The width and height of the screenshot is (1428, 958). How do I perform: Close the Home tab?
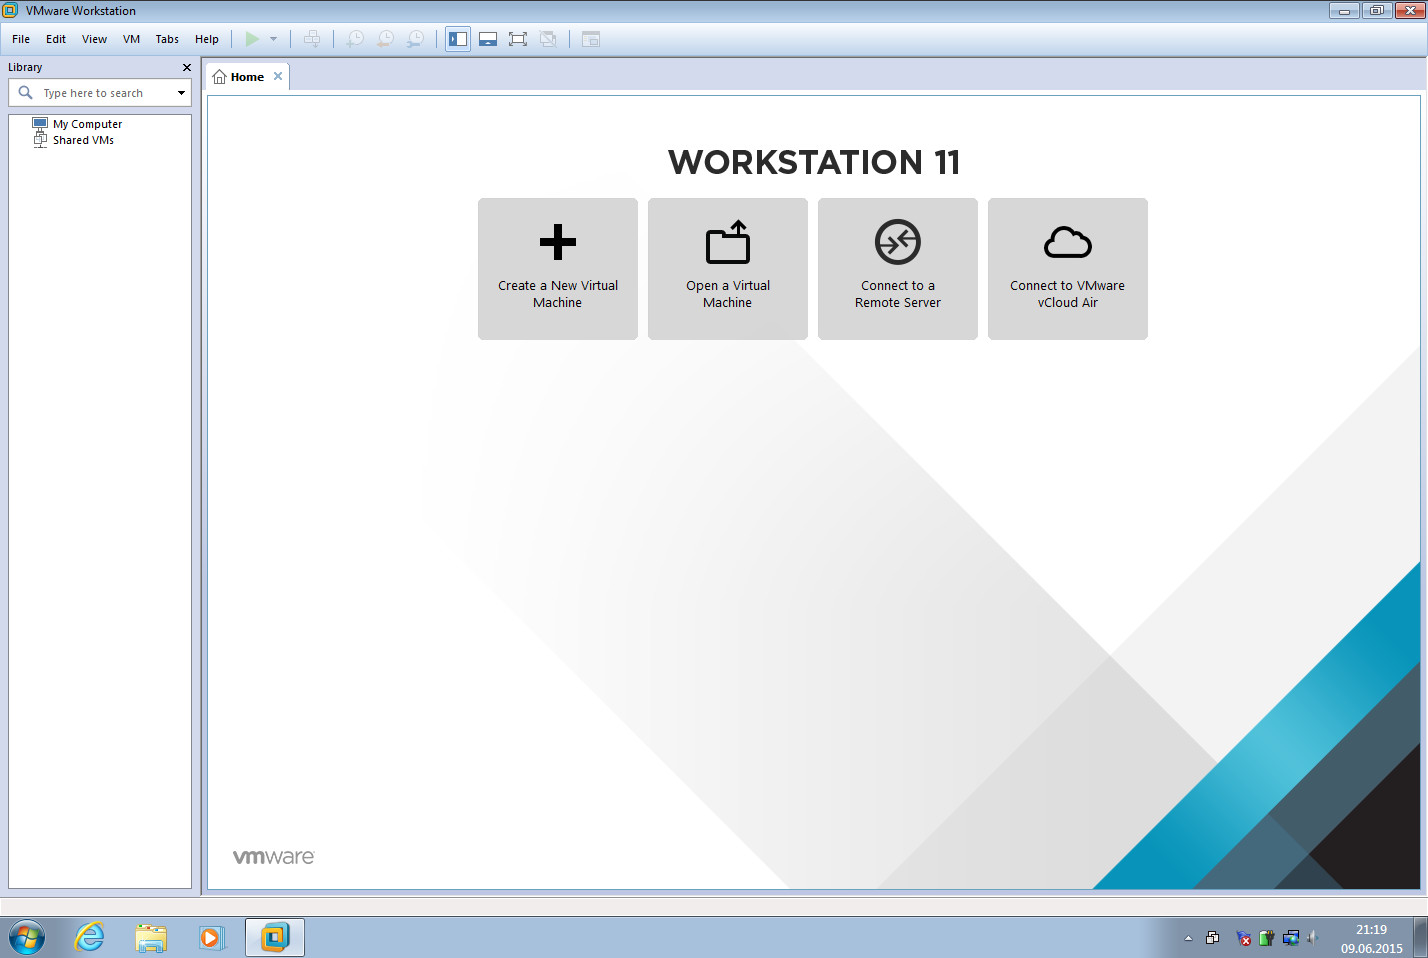pos(278,76)
